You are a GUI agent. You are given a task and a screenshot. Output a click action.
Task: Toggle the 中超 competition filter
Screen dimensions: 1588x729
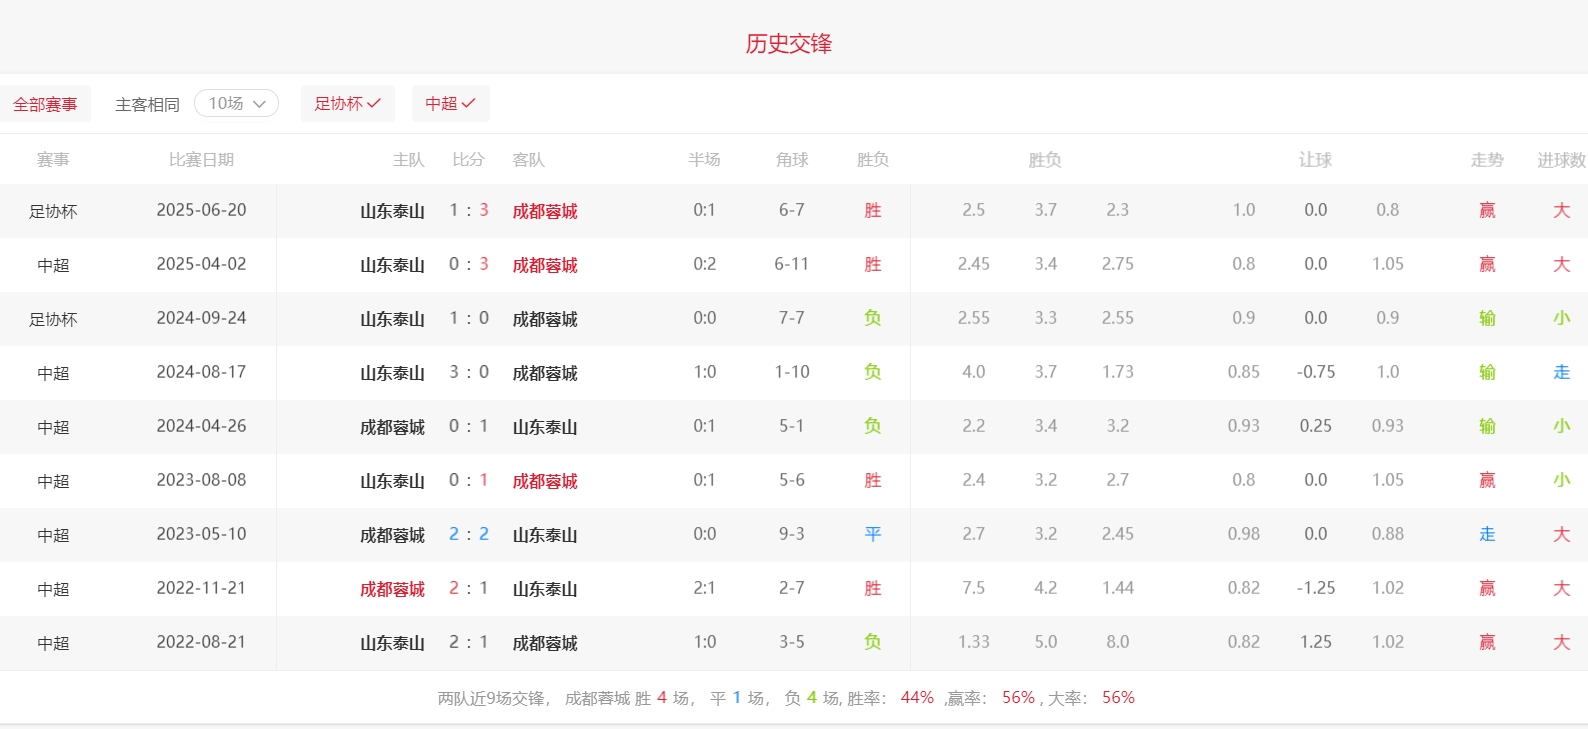pos(450,103)
